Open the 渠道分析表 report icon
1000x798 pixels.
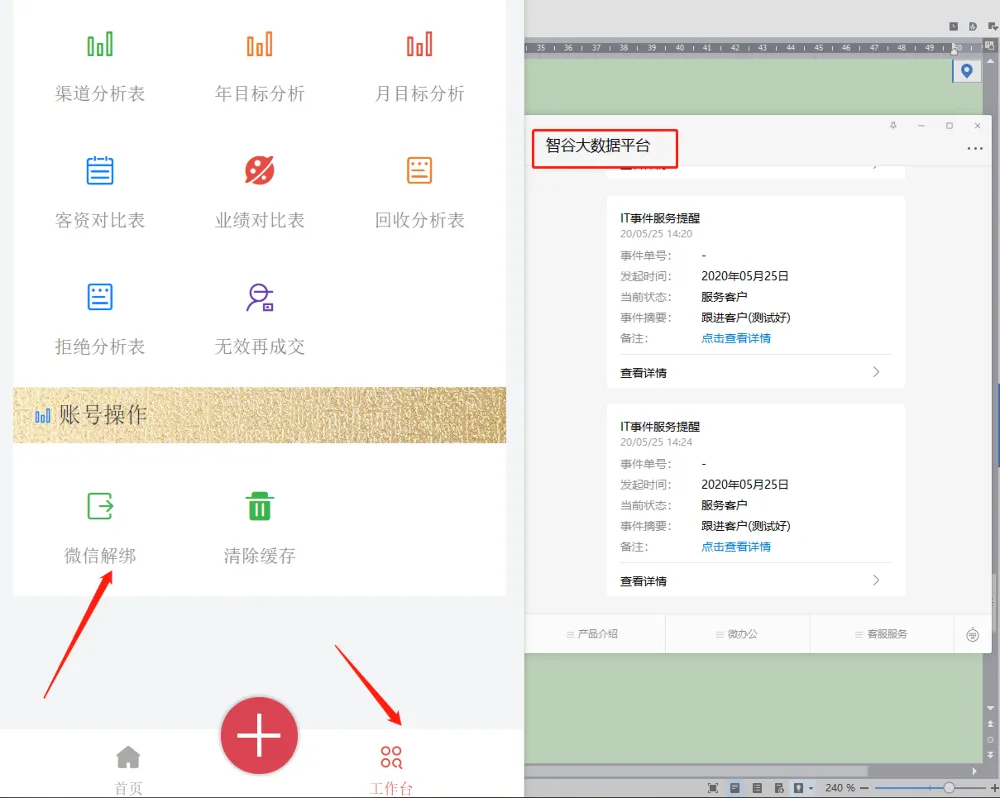[x=100, y=44]
